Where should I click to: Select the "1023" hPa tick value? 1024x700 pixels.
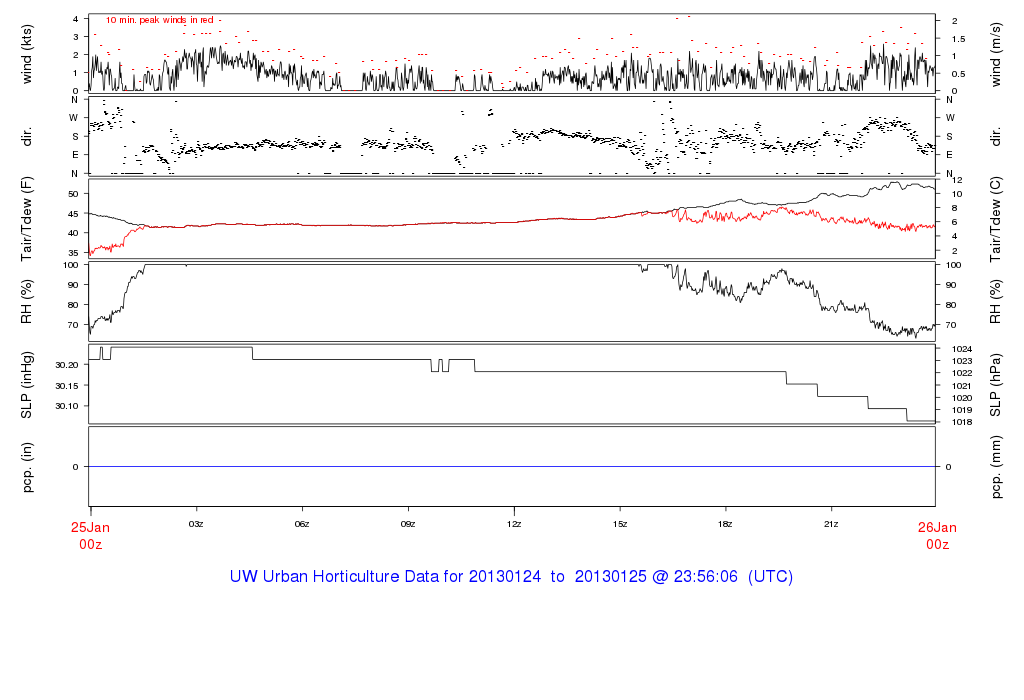(962, 361)
